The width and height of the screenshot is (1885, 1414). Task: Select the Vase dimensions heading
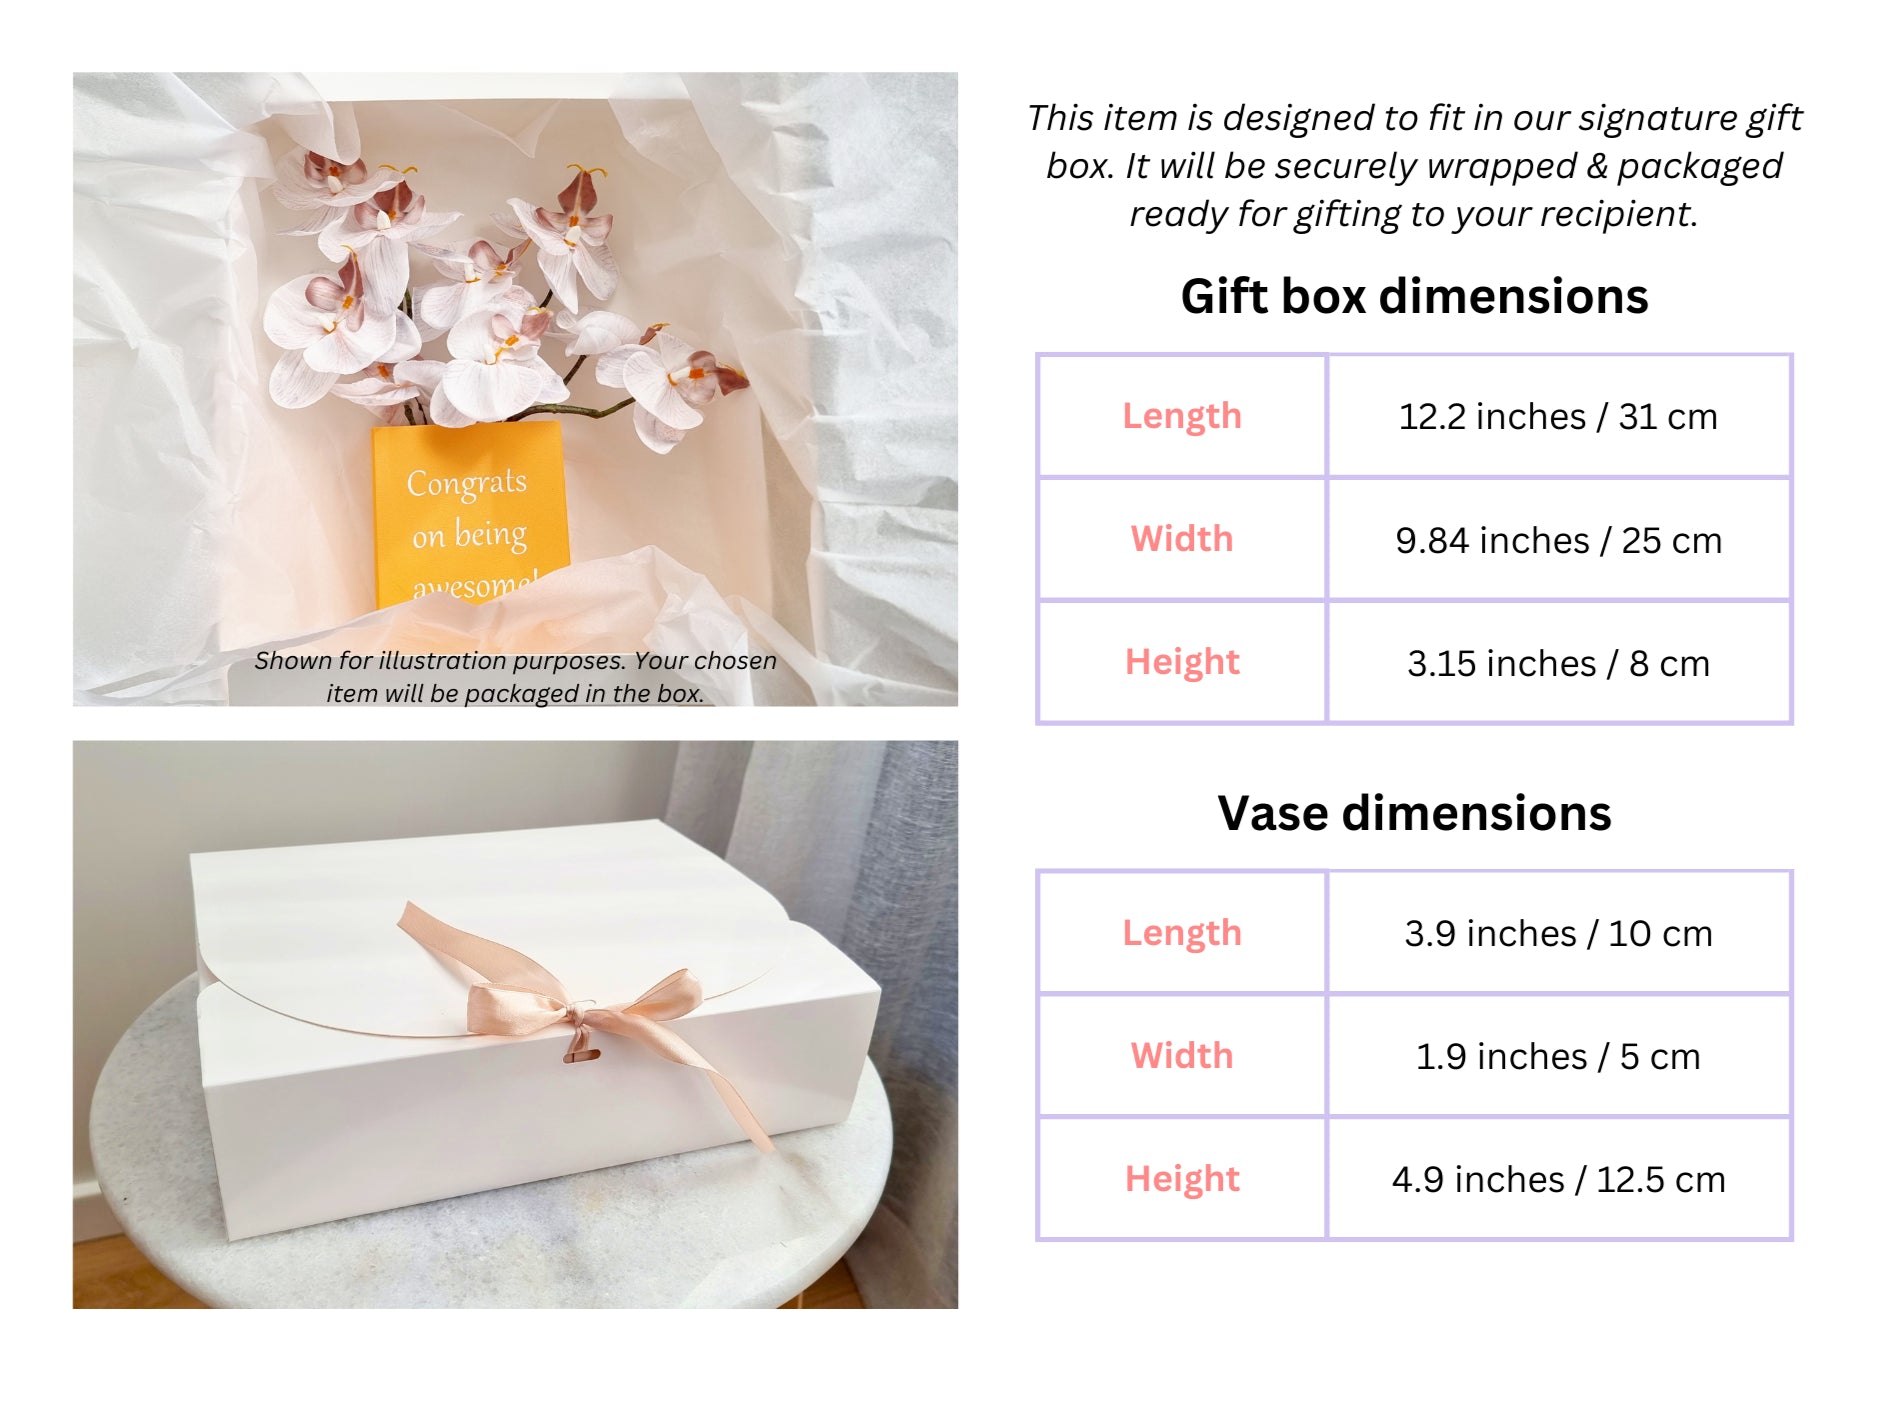tap(1414, 813)
